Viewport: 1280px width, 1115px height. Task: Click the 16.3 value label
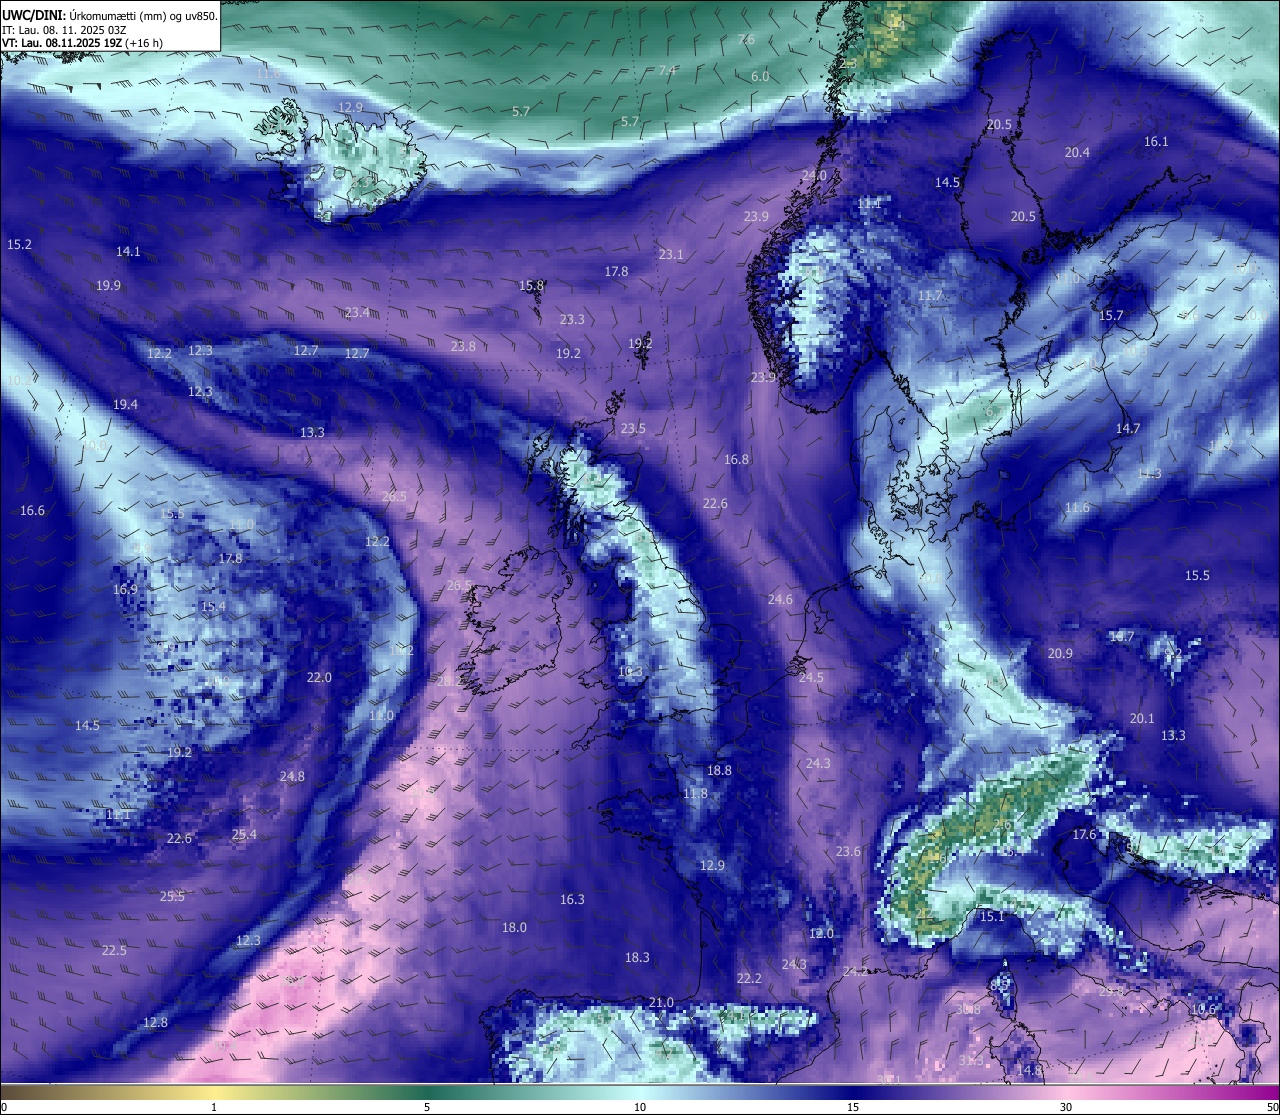572,900
